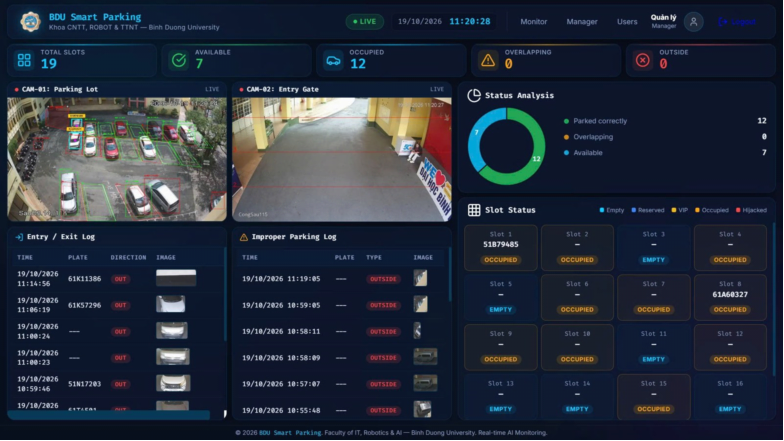Screen dimensions: 784x441
Task: Open vehicle image for plate 61K57296
Action: (170, 304)
